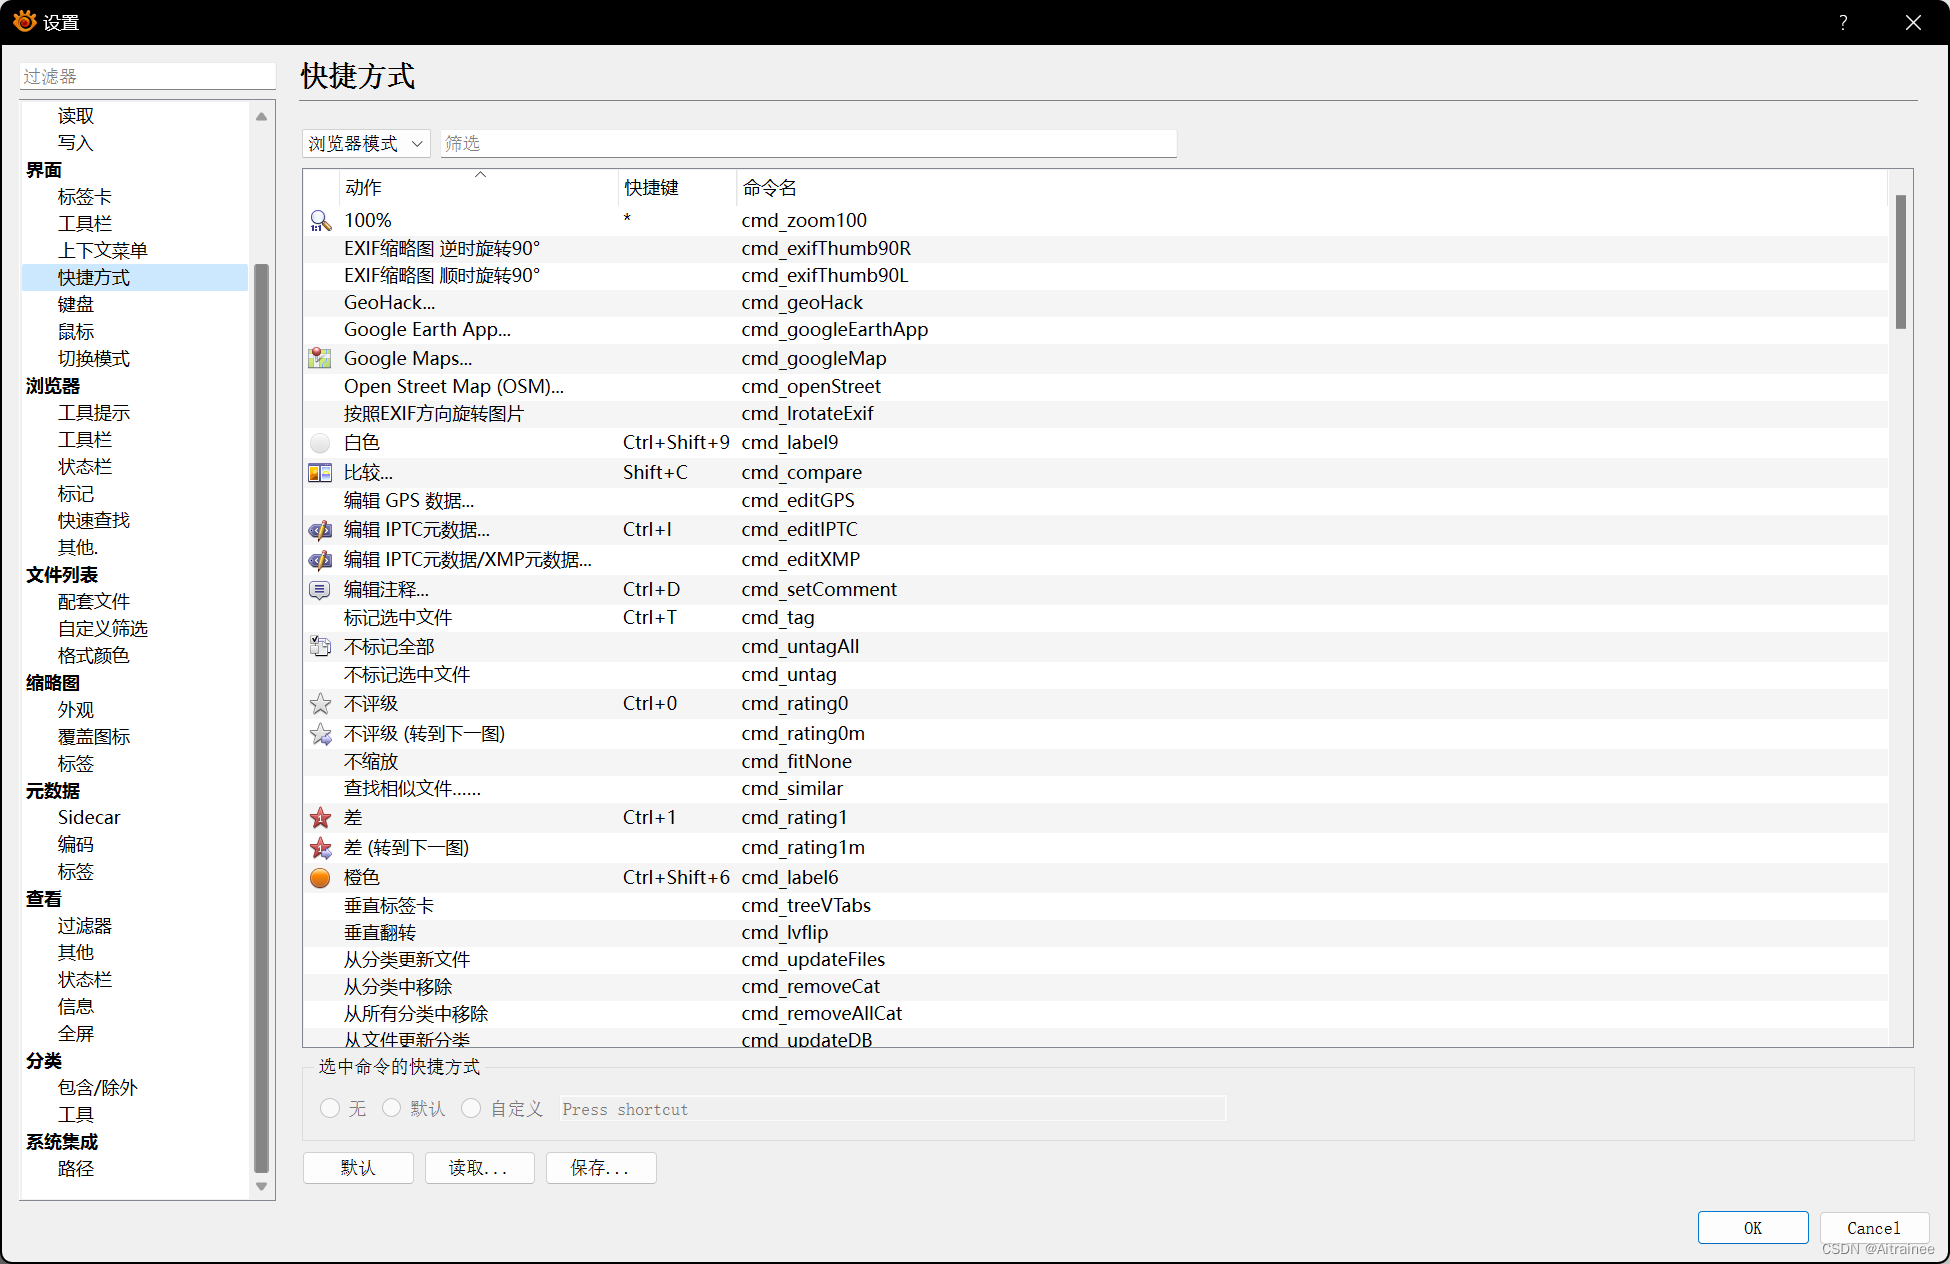The image size is (1950, 1264).
Task: Open the 浏览器模式 dropdown
Action: tap(366, 144)
